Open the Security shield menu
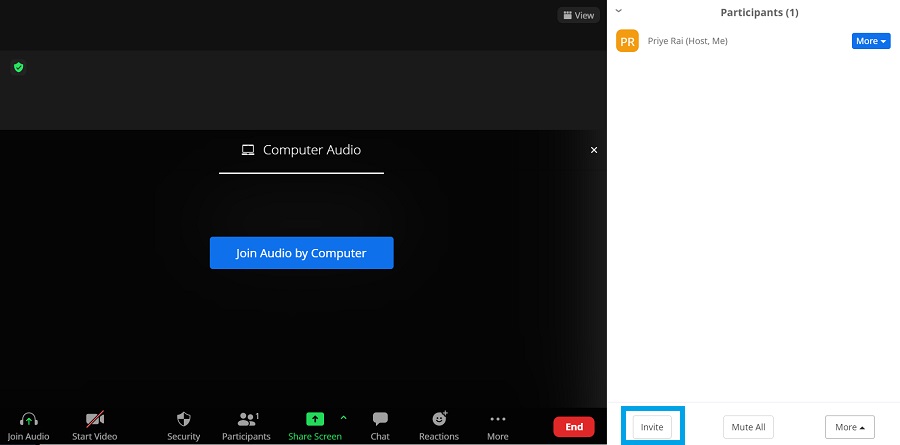This screenshot has height=445, width=900. click(x=183, y=420)
